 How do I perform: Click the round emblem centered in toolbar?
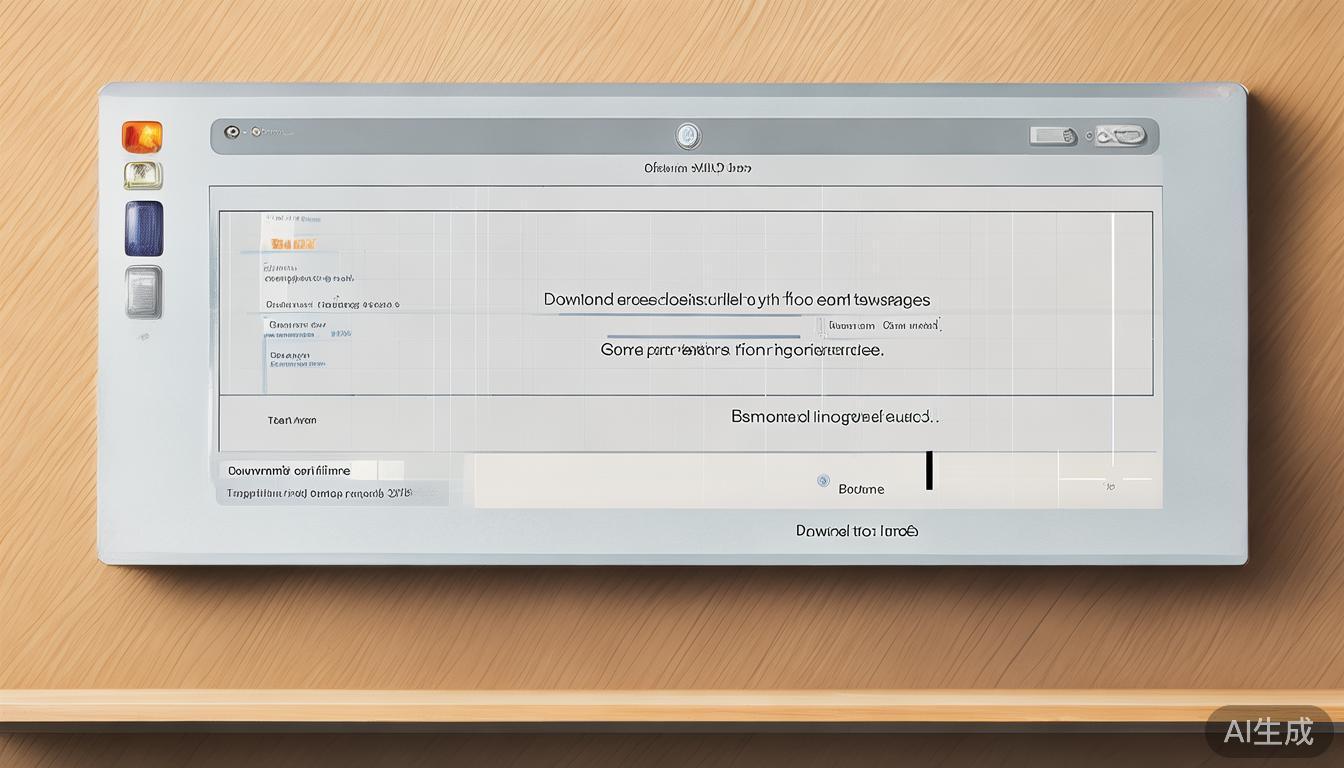688,136
